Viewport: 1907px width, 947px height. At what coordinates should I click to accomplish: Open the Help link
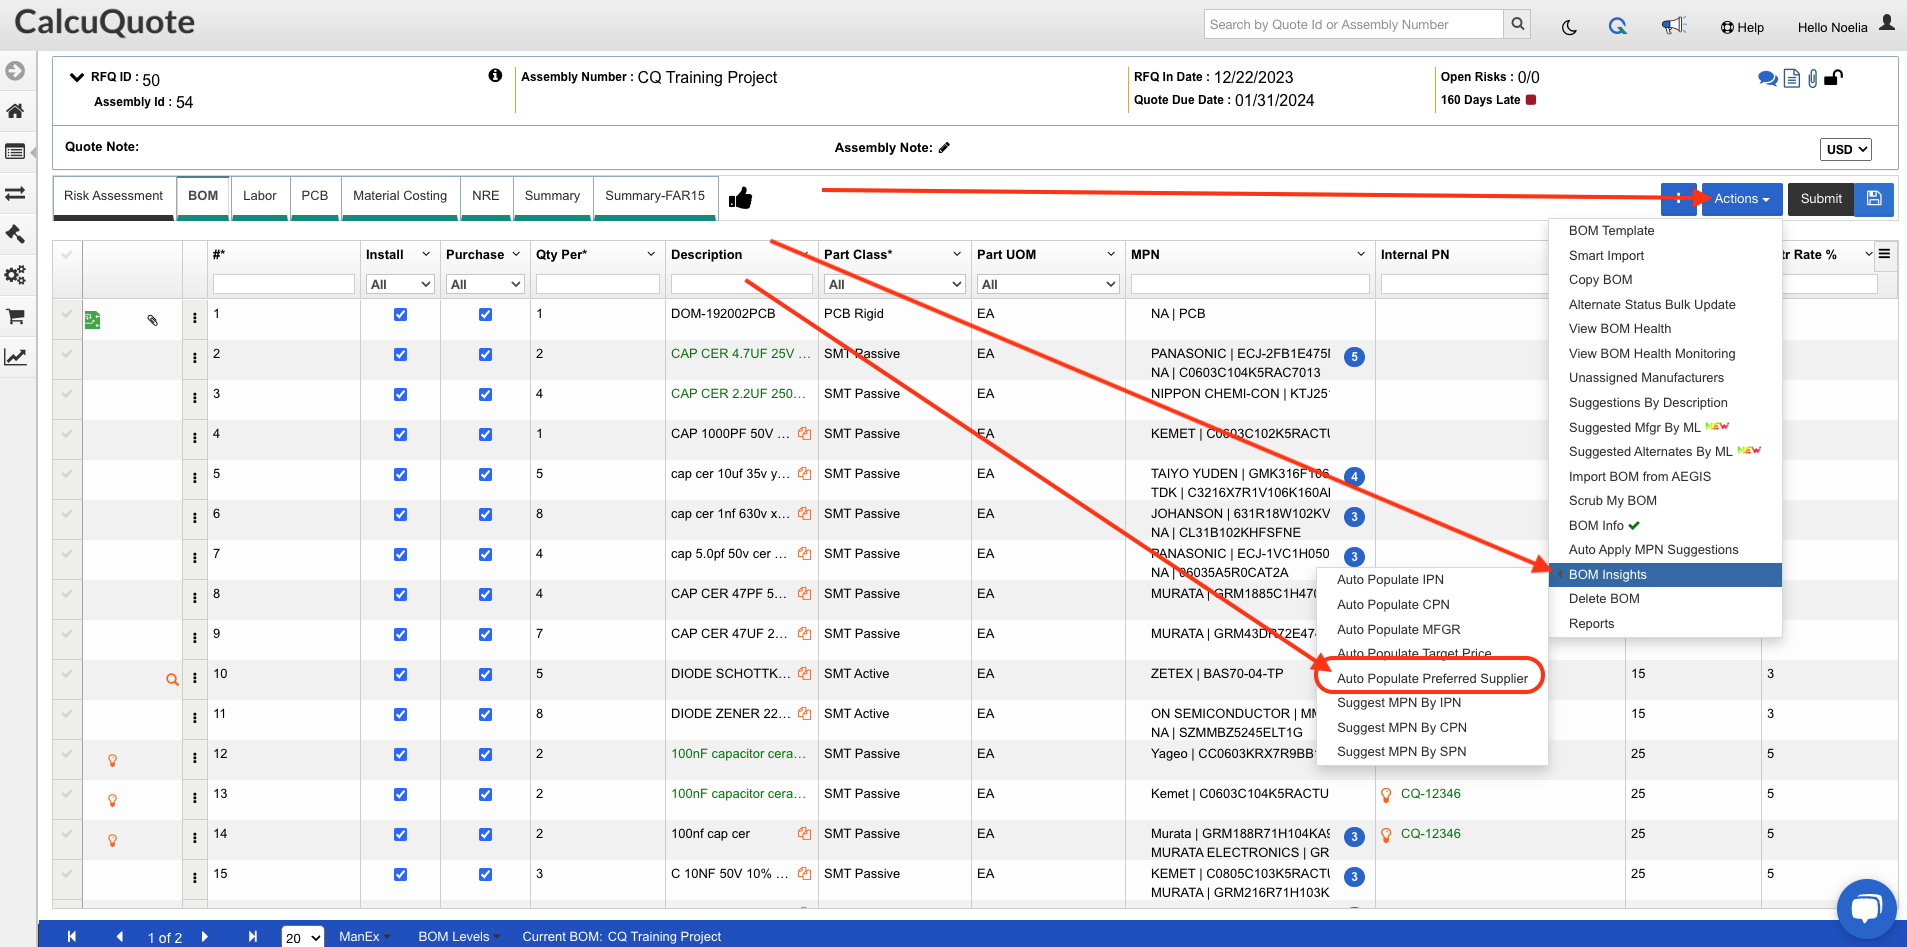point(1742,27)
